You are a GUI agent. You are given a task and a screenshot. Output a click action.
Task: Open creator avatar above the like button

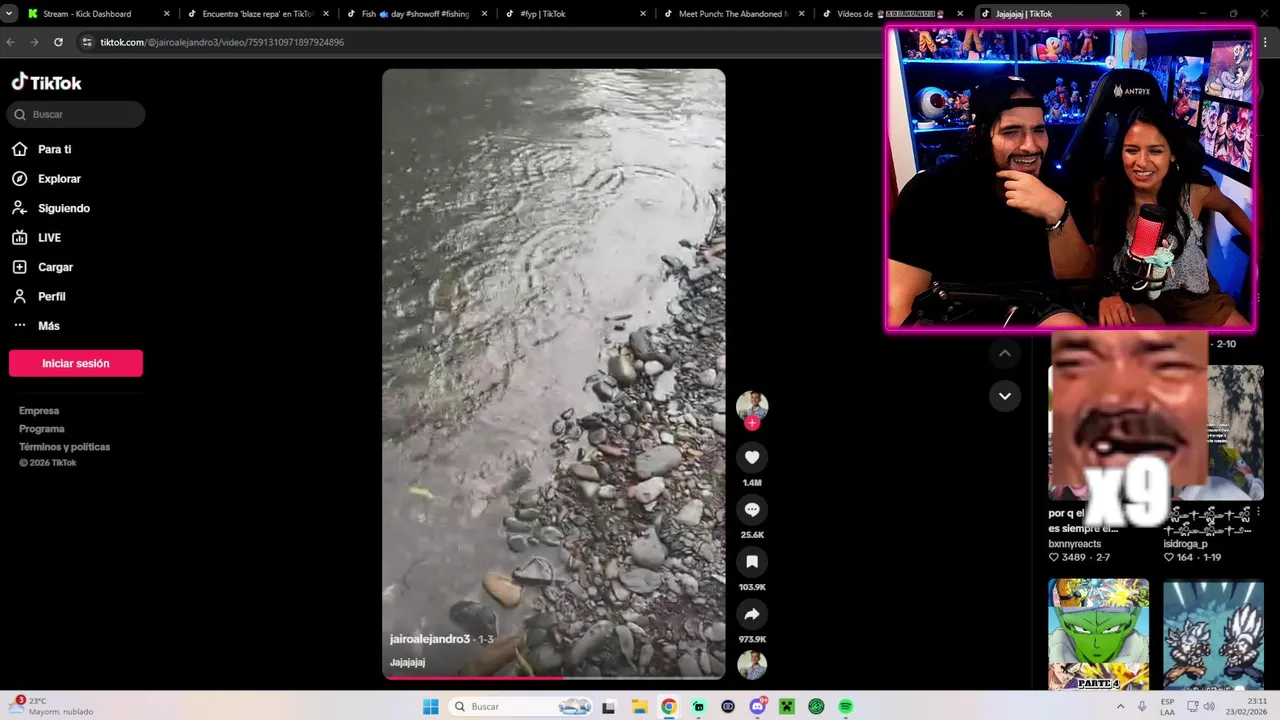click(752, 405)
